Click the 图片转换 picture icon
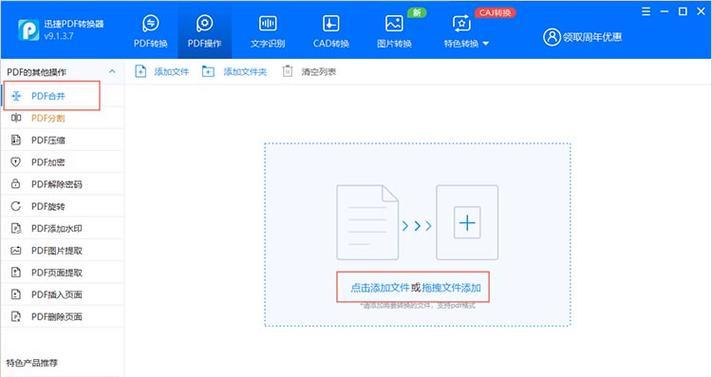 click(x=394, y=23)
